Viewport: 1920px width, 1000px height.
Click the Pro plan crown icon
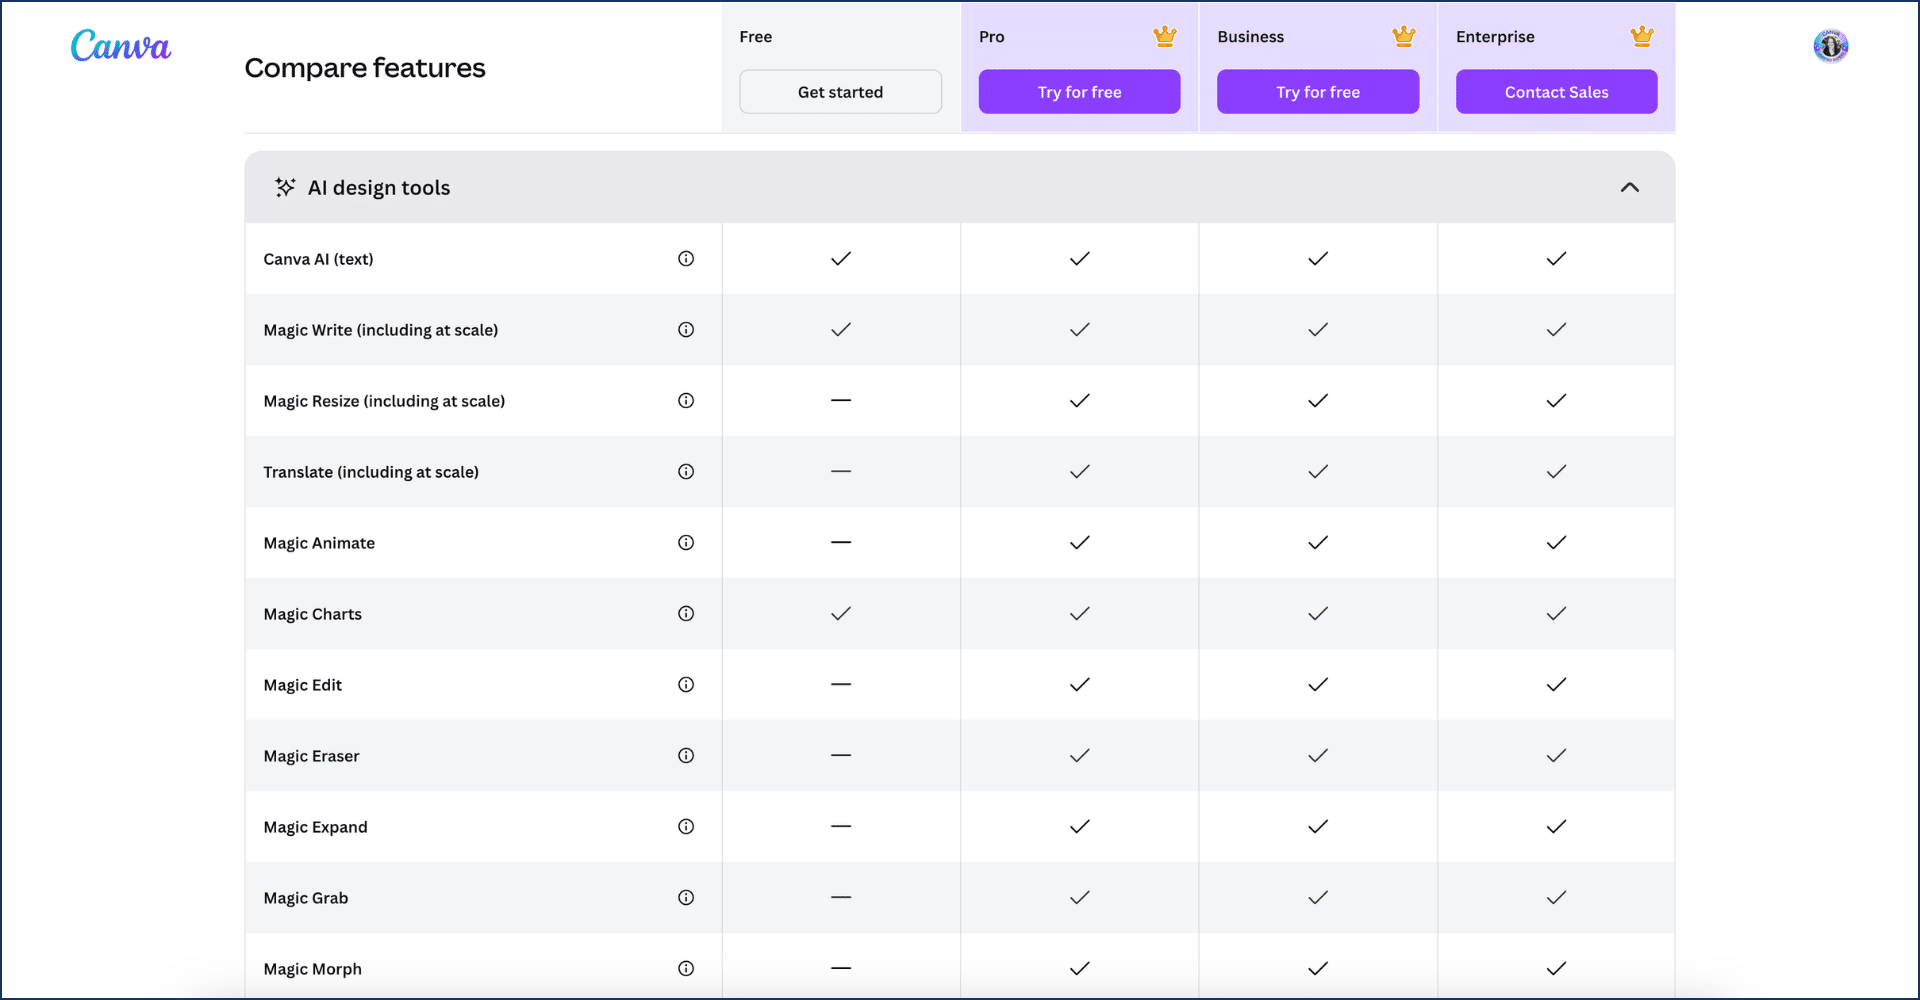coord(1165,37)
